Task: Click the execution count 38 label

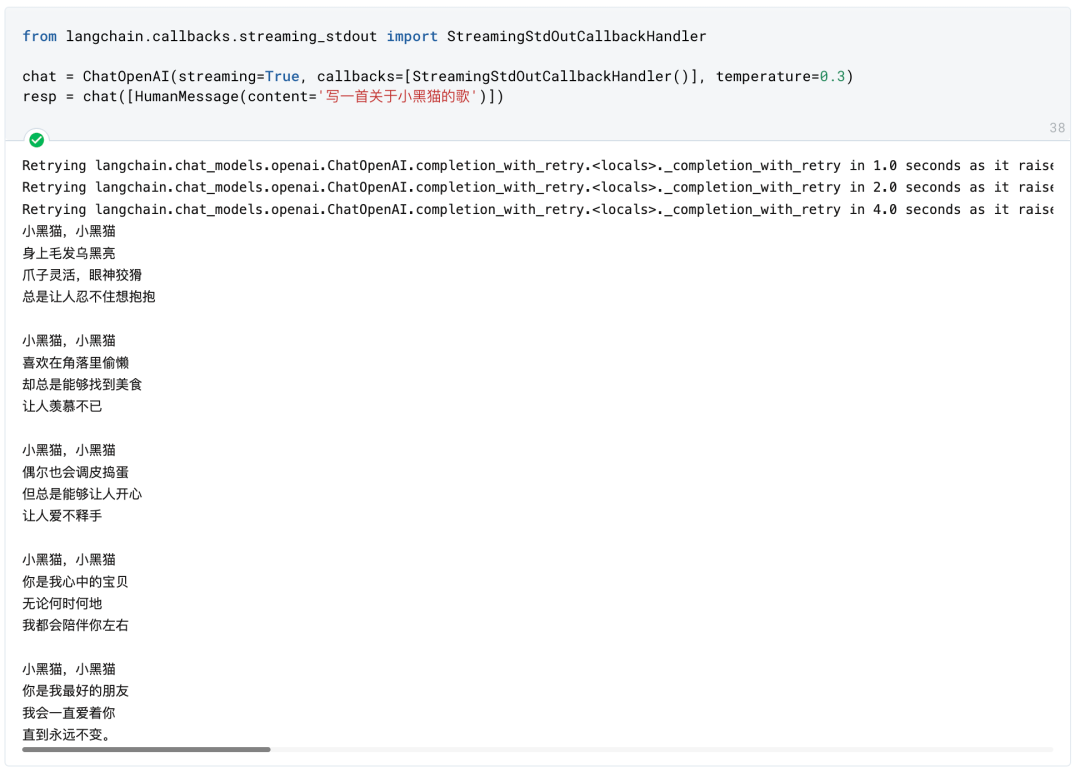Action: point(1057,128)
